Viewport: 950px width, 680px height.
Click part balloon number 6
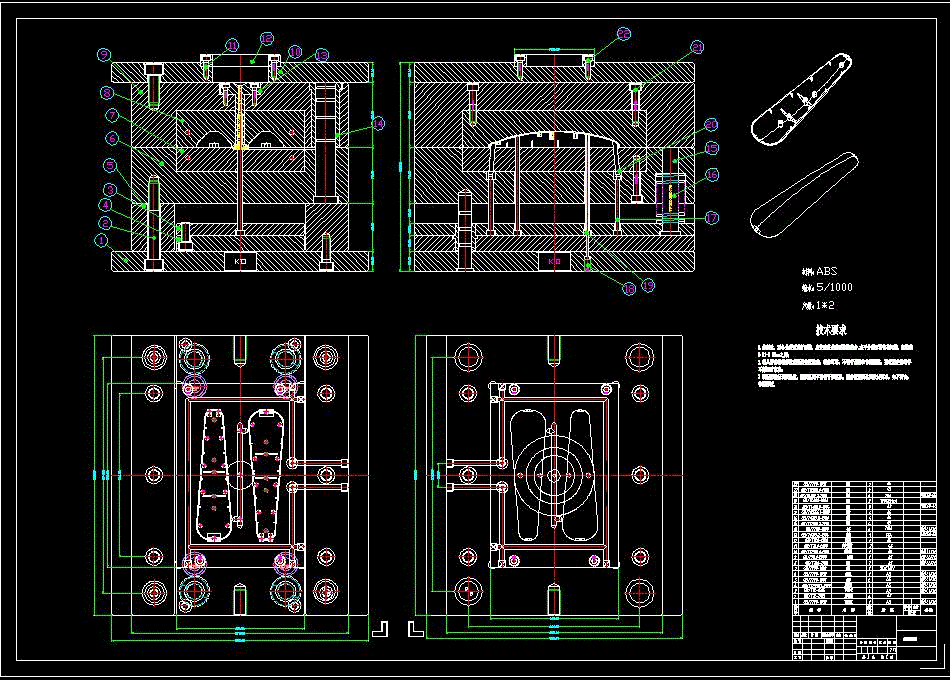pos(112,139)
